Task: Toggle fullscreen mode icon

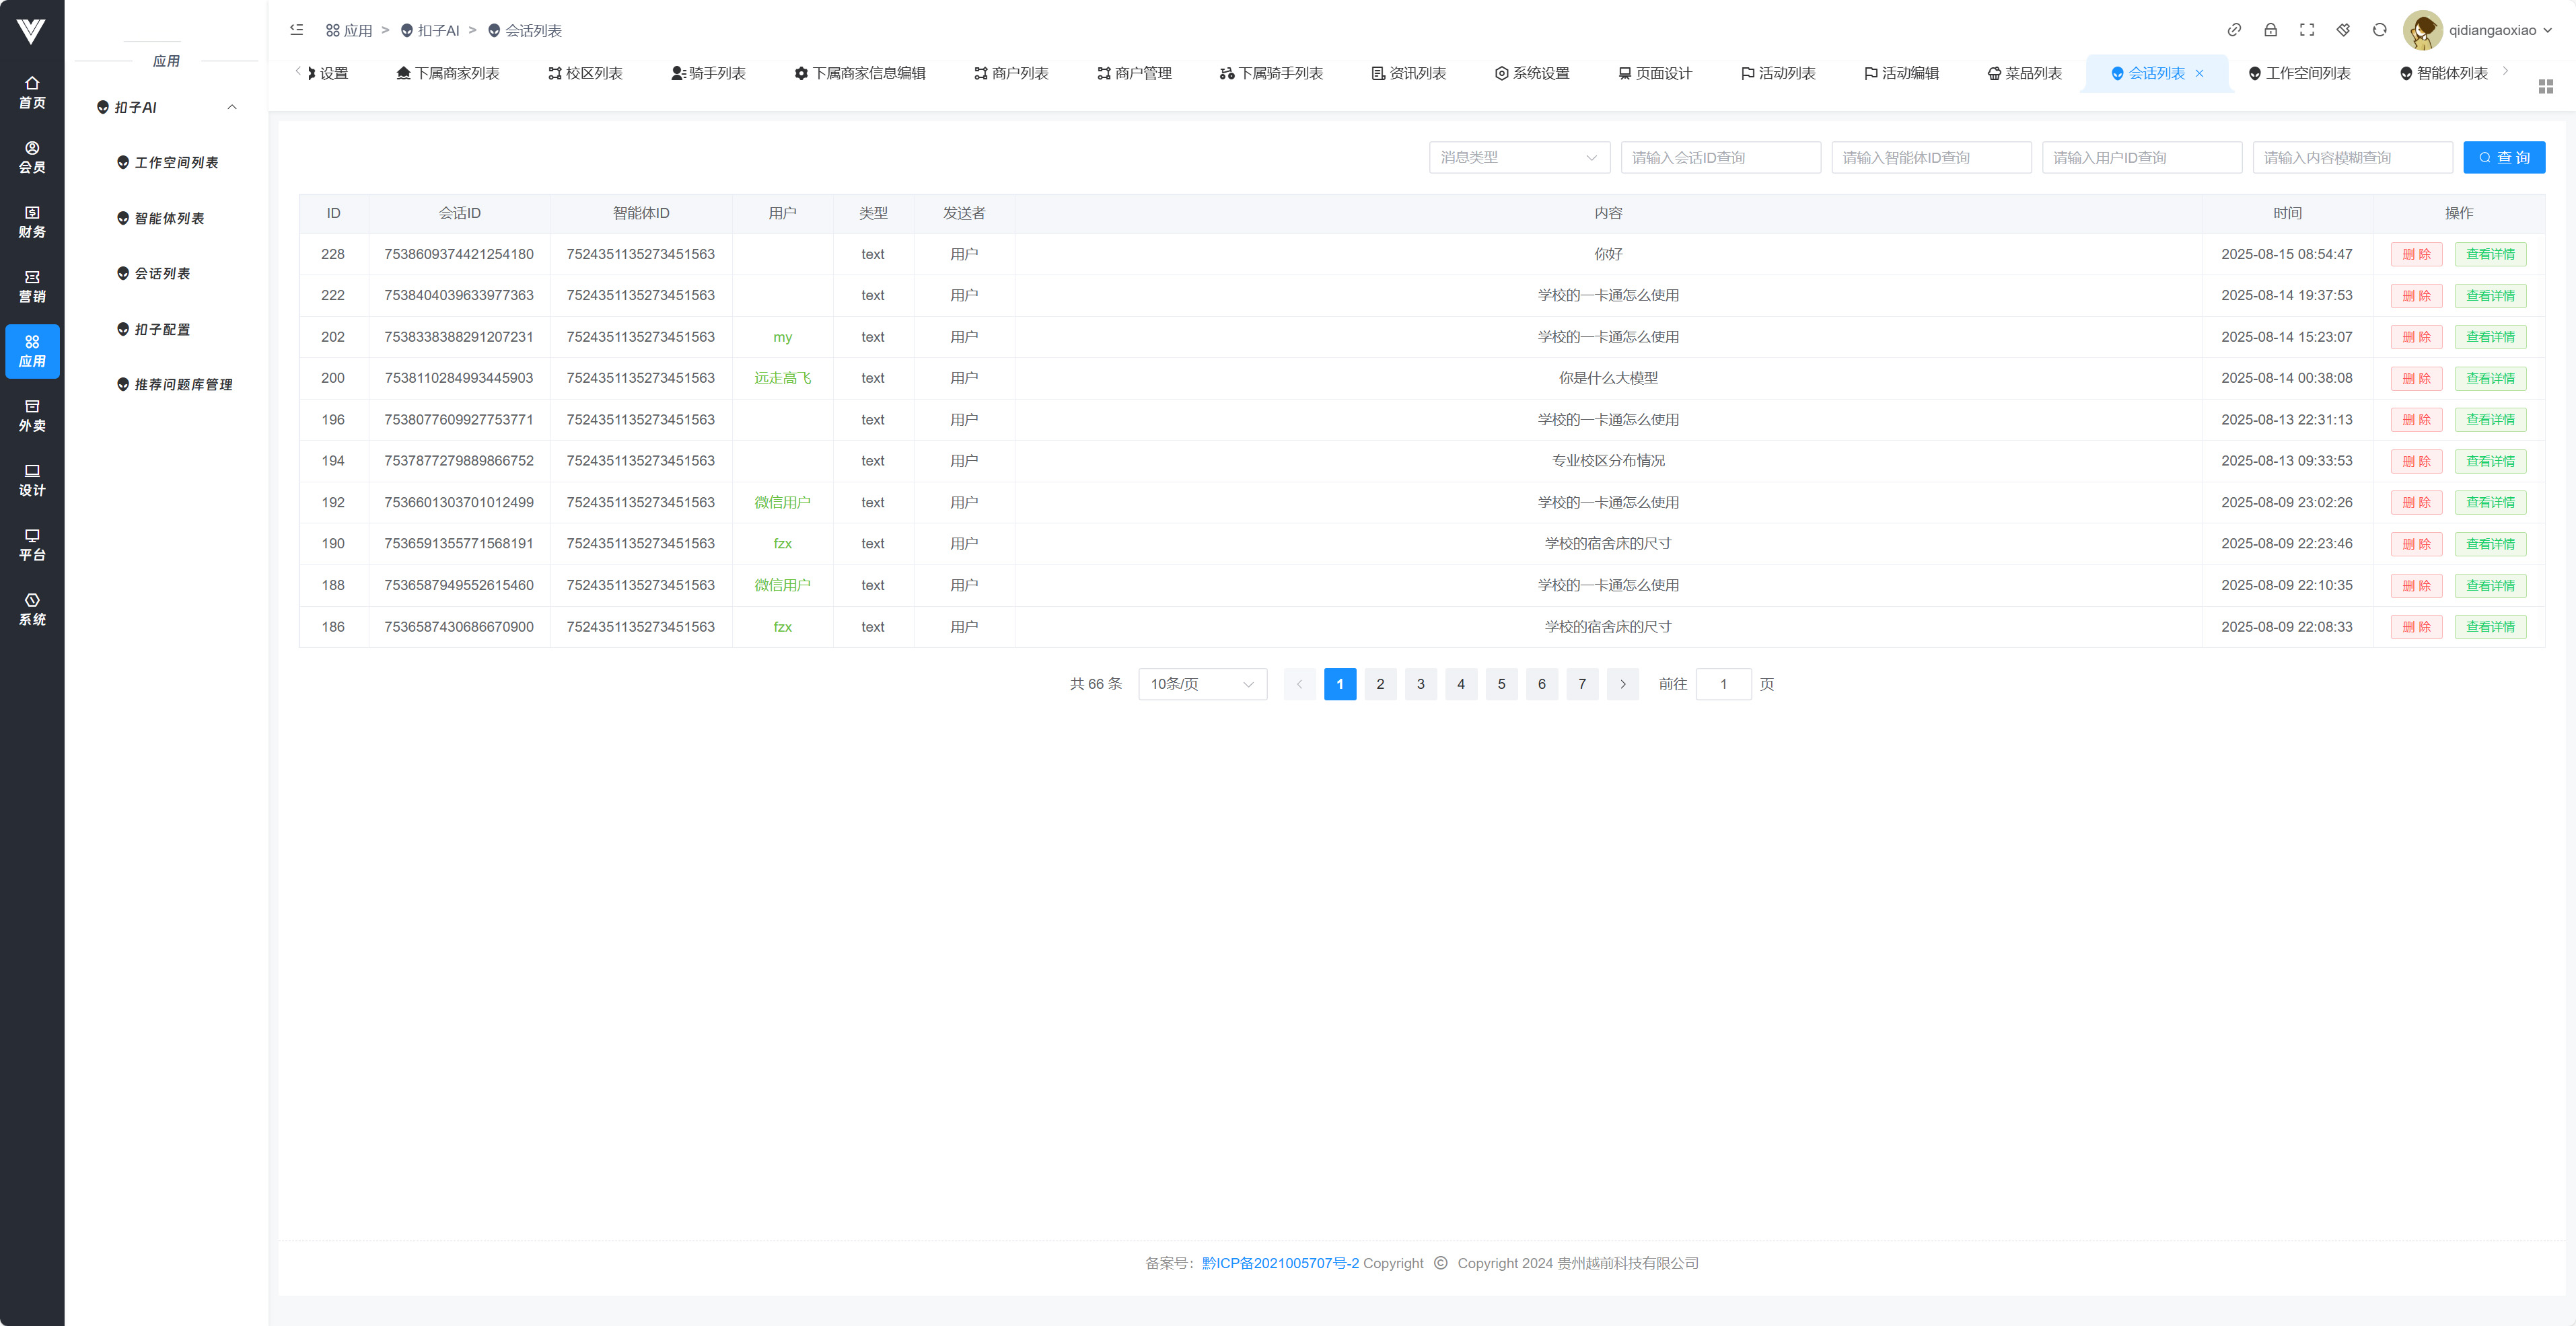Action: [2307, 30]
